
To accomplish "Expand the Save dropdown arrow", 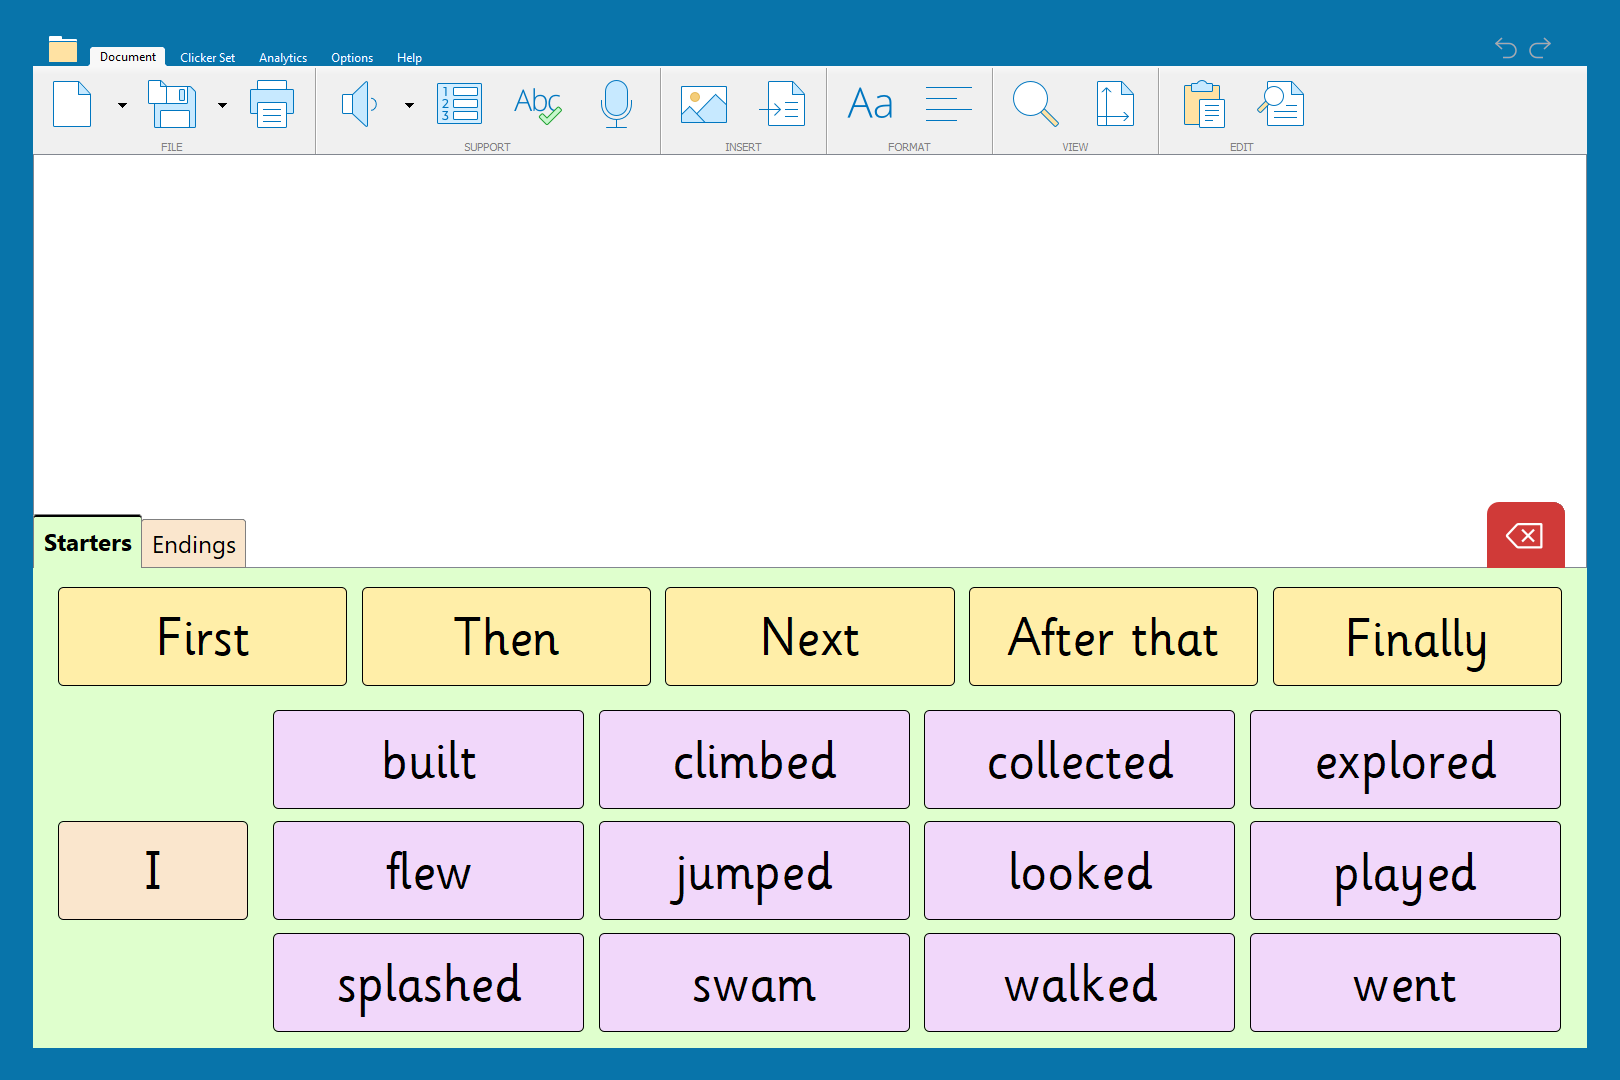I will click(222, 105).
